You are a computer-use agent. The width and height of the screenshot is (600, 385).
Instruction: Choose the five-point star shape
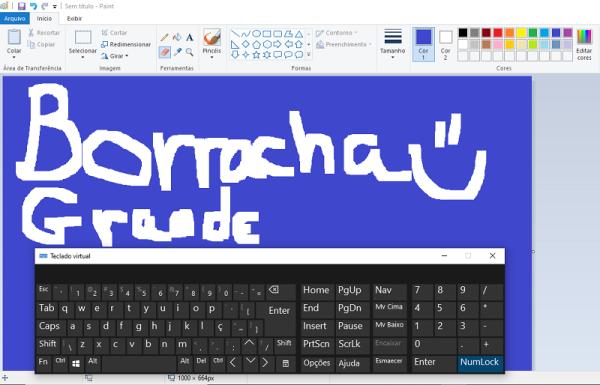click(256, 55)
